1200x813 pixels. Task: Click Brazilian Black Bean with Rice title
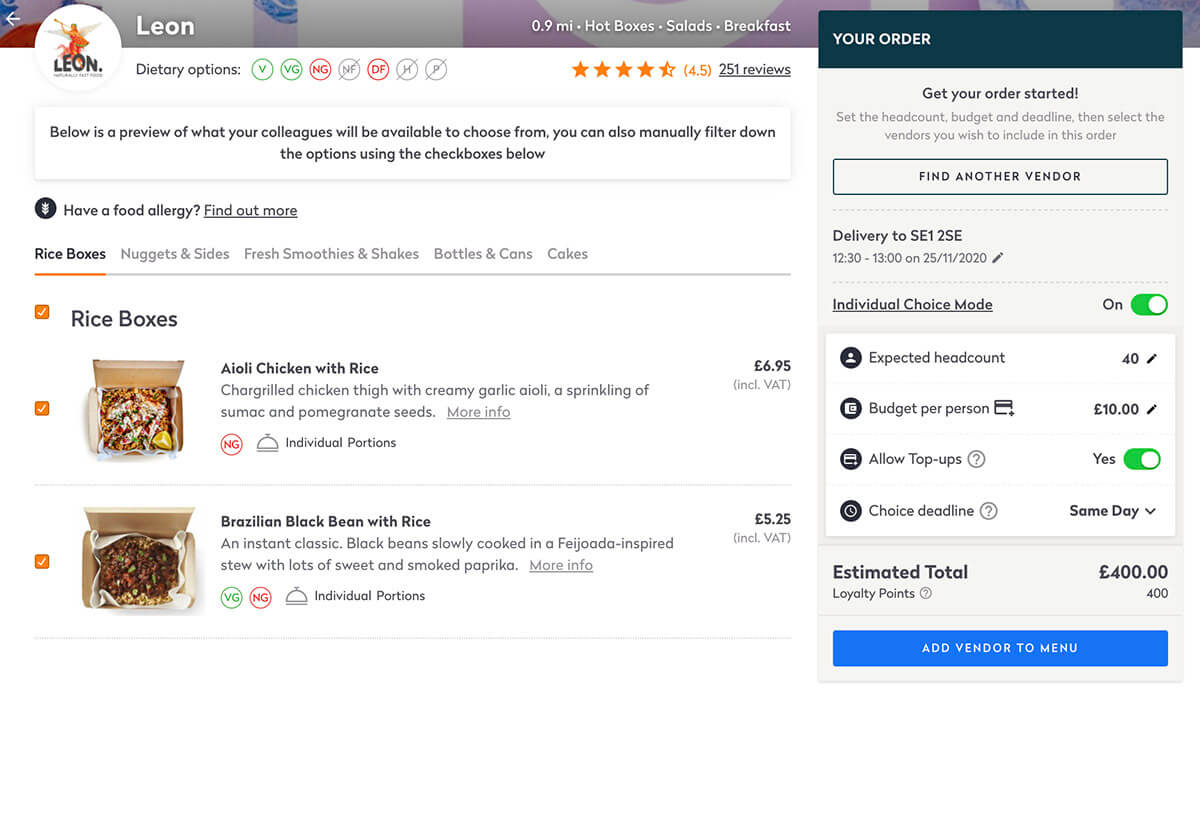(x=326, y=521)
